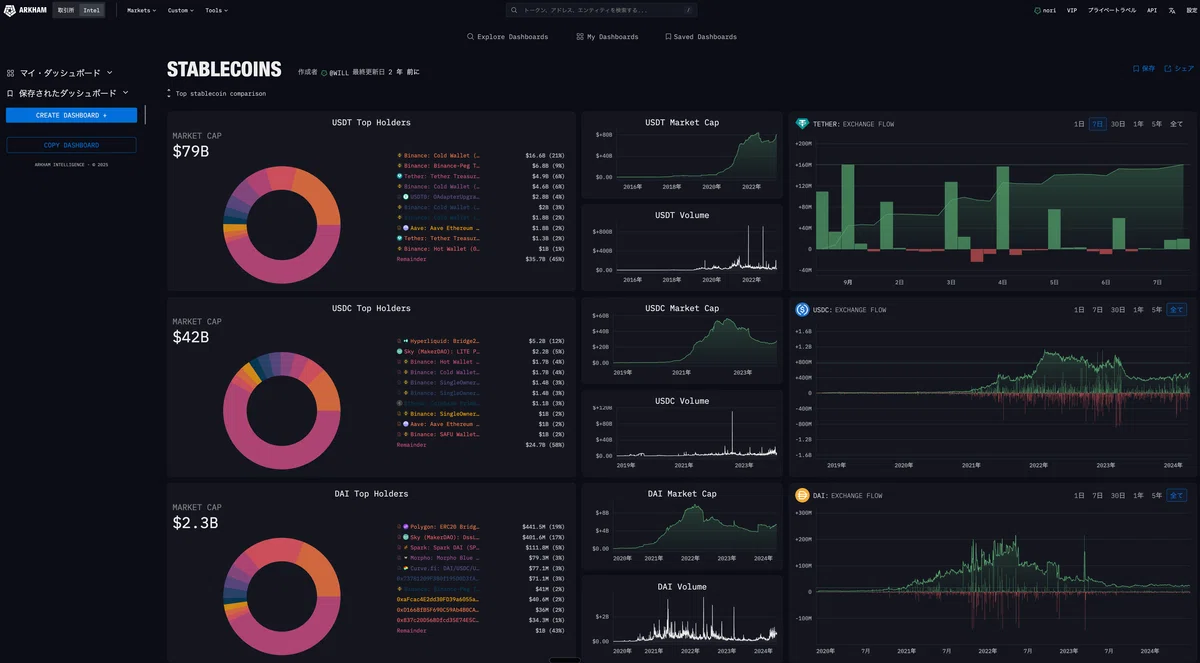The image size is (1200, 663).
Task: Click the grid icon beside マイ・ダッシュボード
Action: (10, 73)
